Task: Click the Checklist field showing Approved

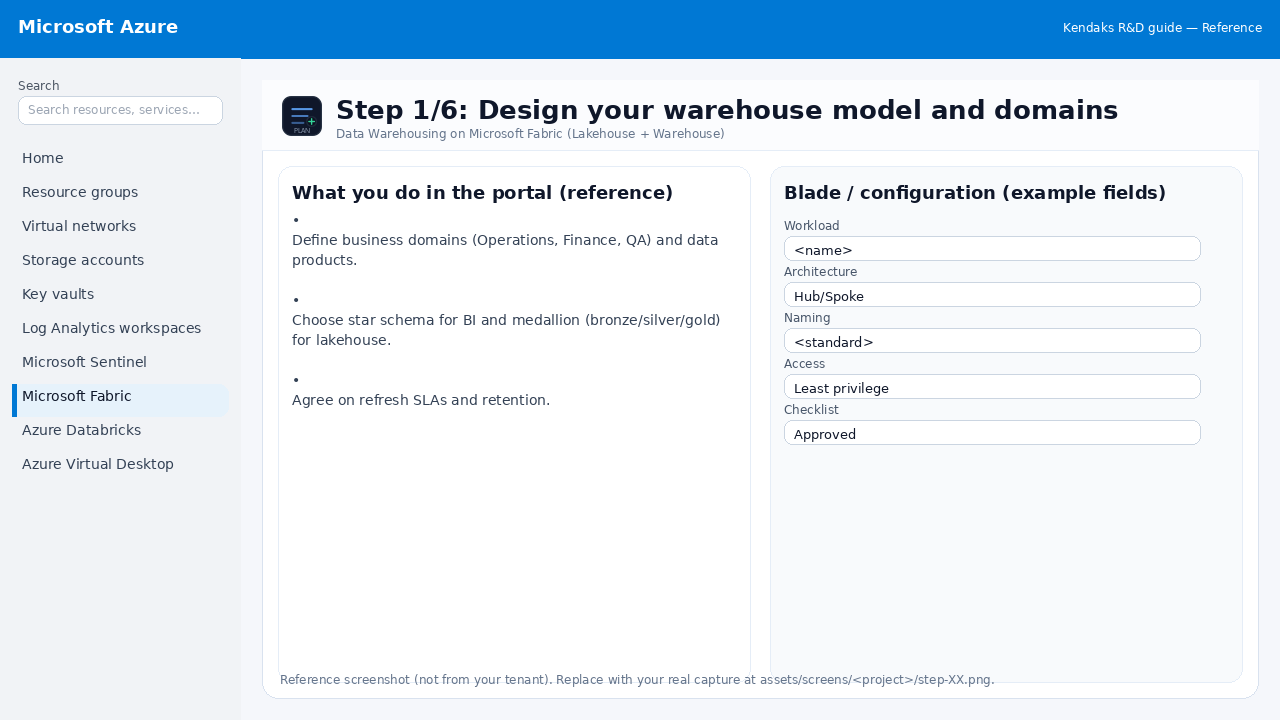Action: 992,433
